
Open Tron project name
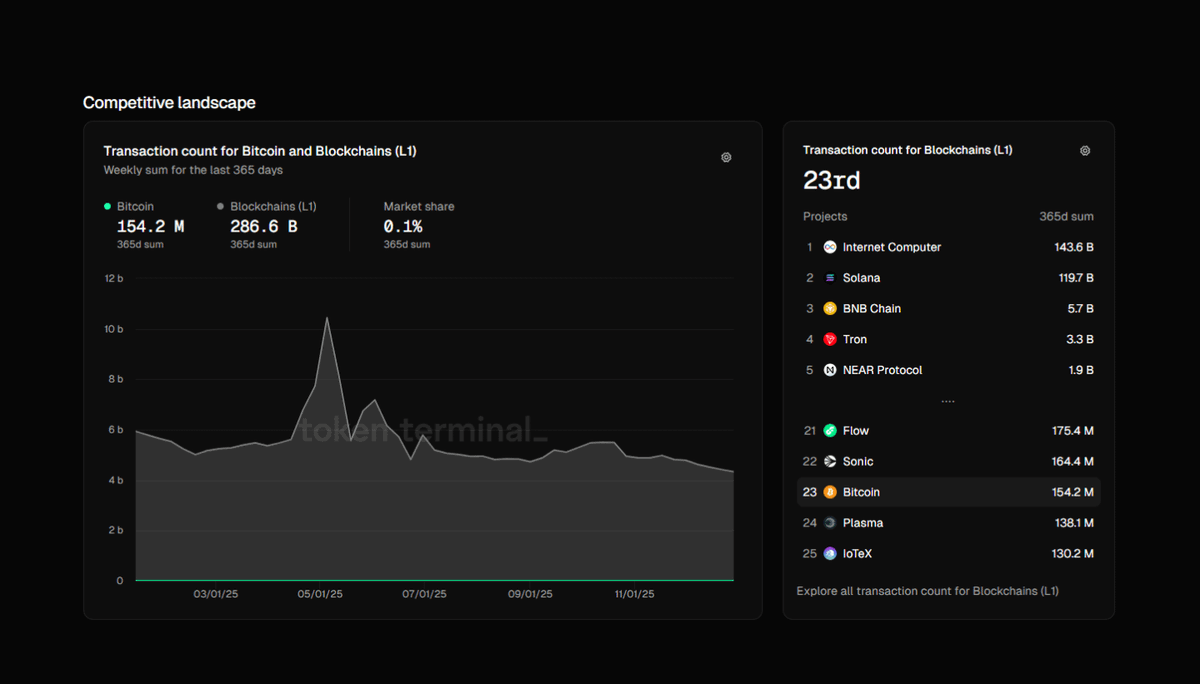pyautogui.click(x=855, y=340)
